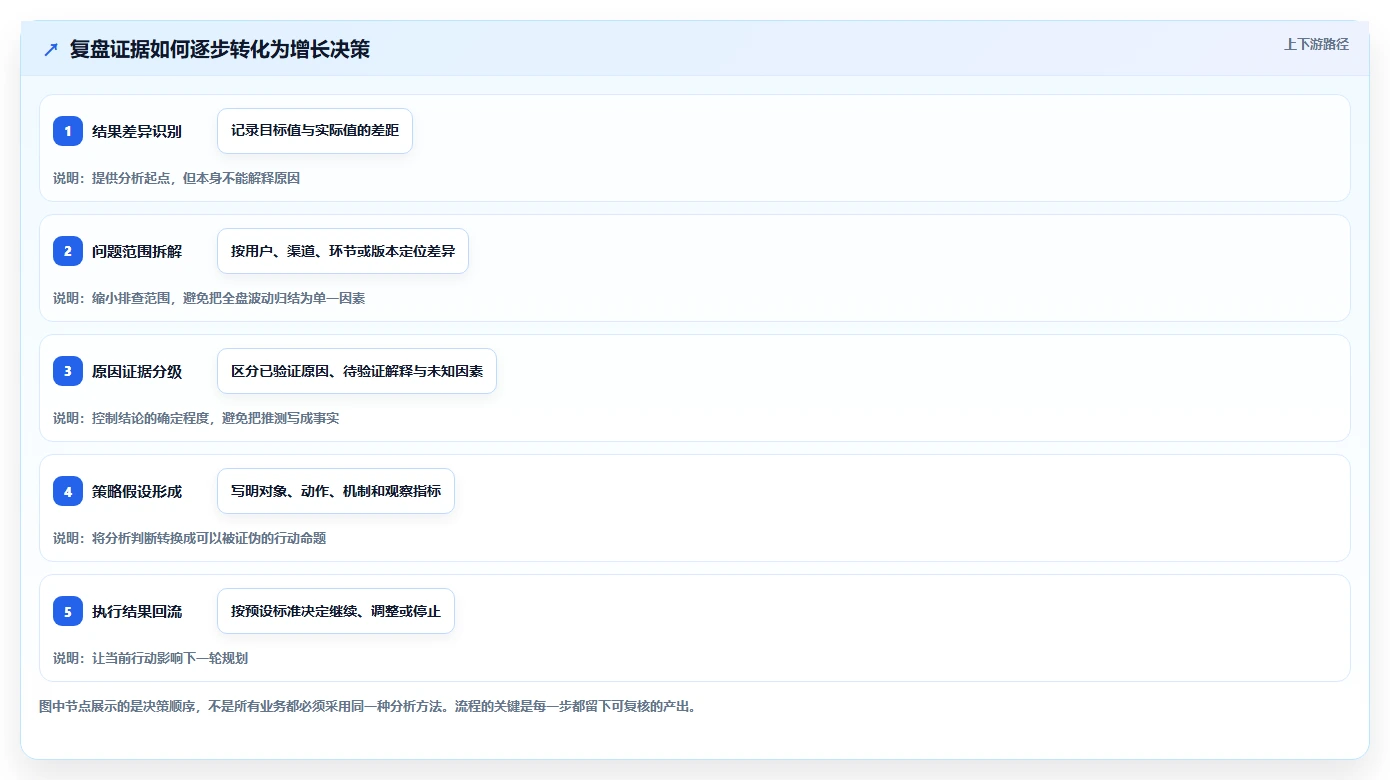1390x780 pixels.
Task: Click the arrow icon beside the title
Action: tap(51, 50)
